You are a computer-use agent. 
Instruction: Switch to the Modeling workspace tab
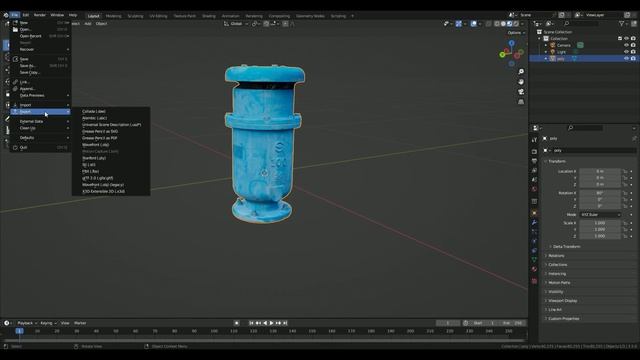(x=113, y=16)
